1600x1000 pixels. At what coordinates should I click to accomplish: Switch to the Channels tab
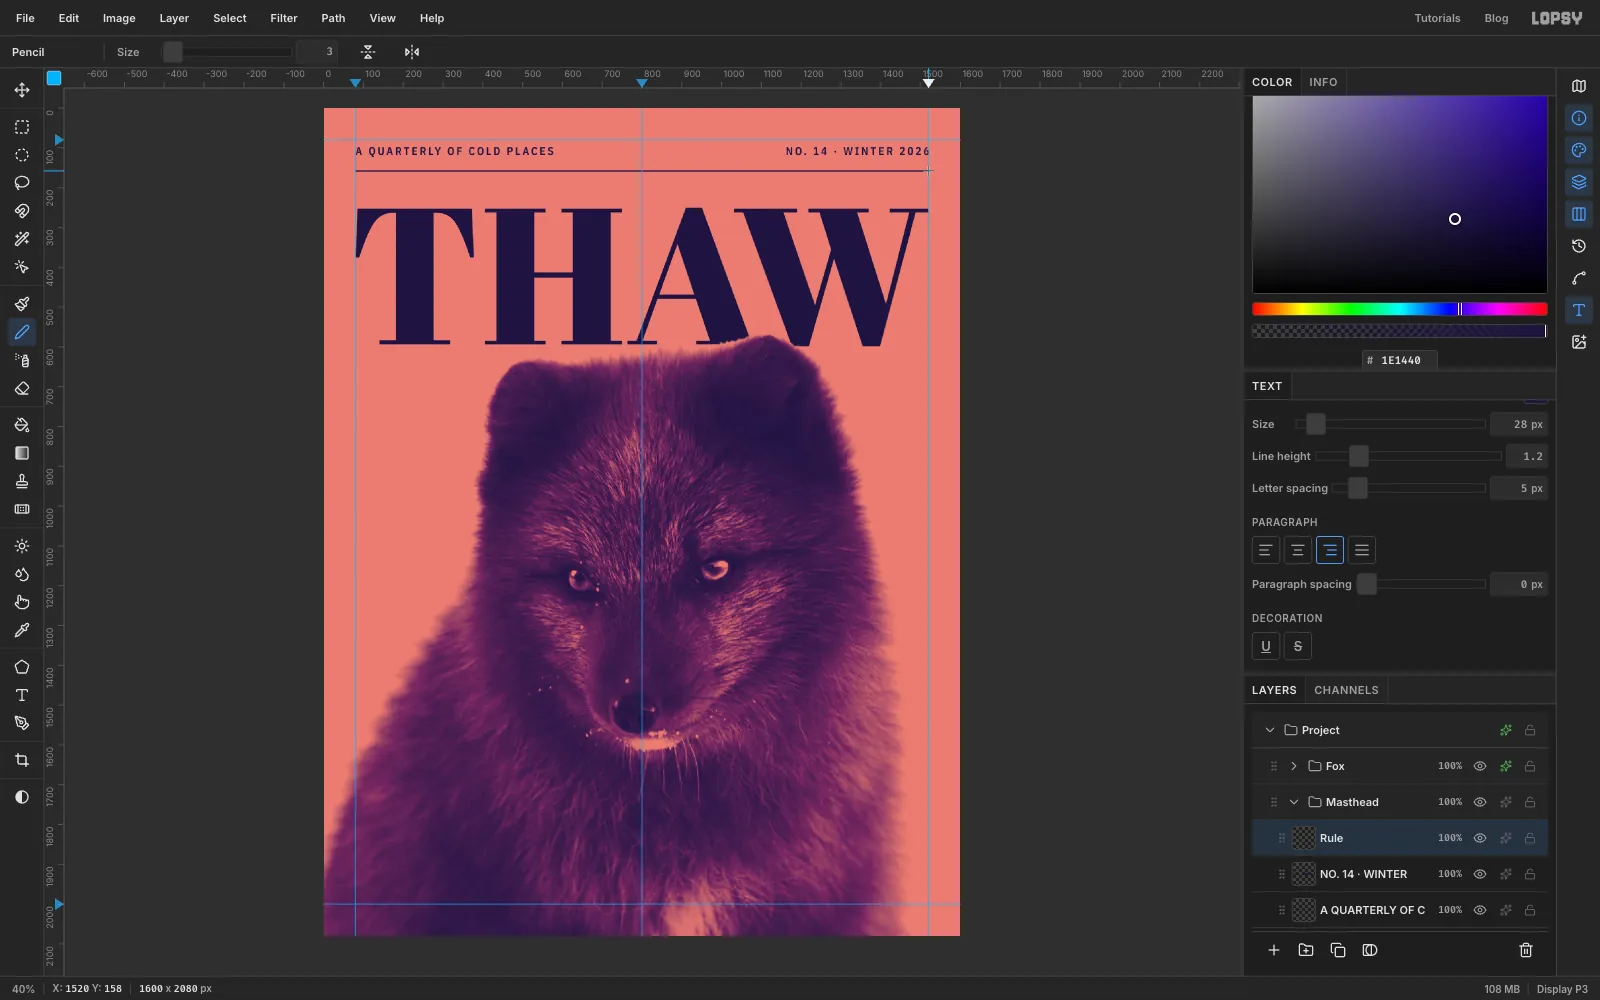pos(1346,690)
